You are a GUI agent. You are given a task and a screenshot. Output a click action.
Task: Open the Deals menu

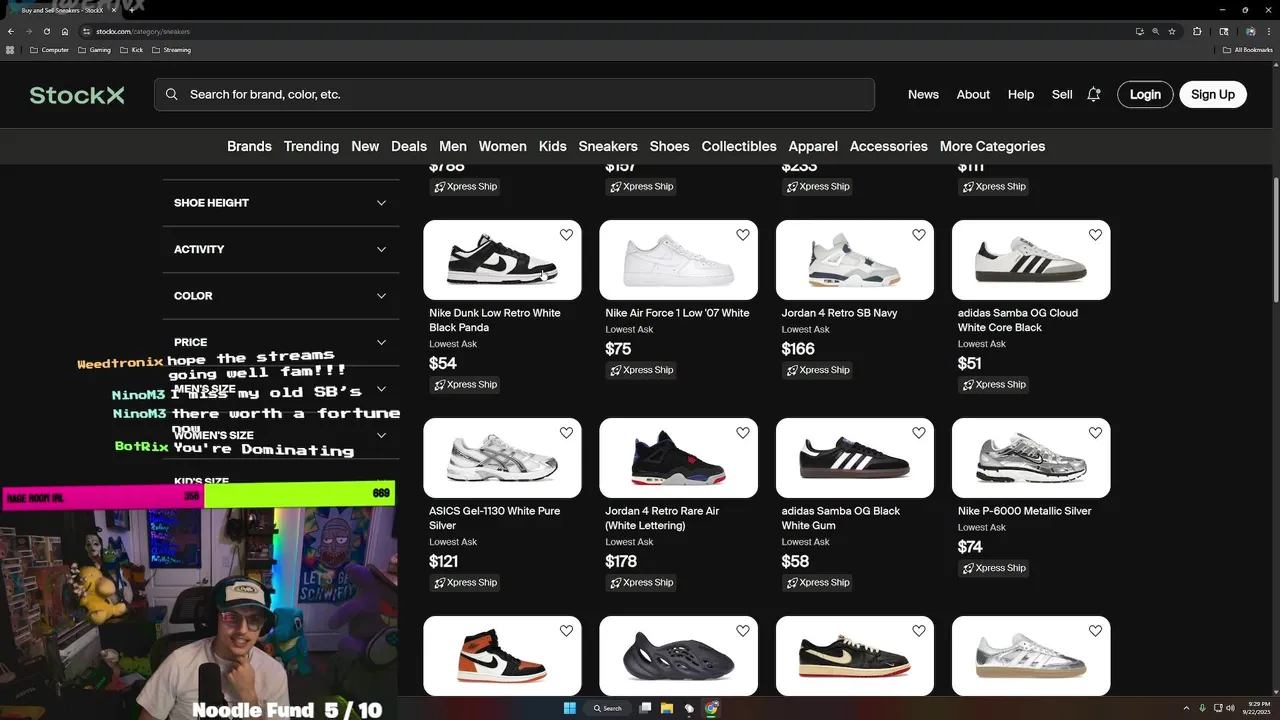(x=409, y=146)
